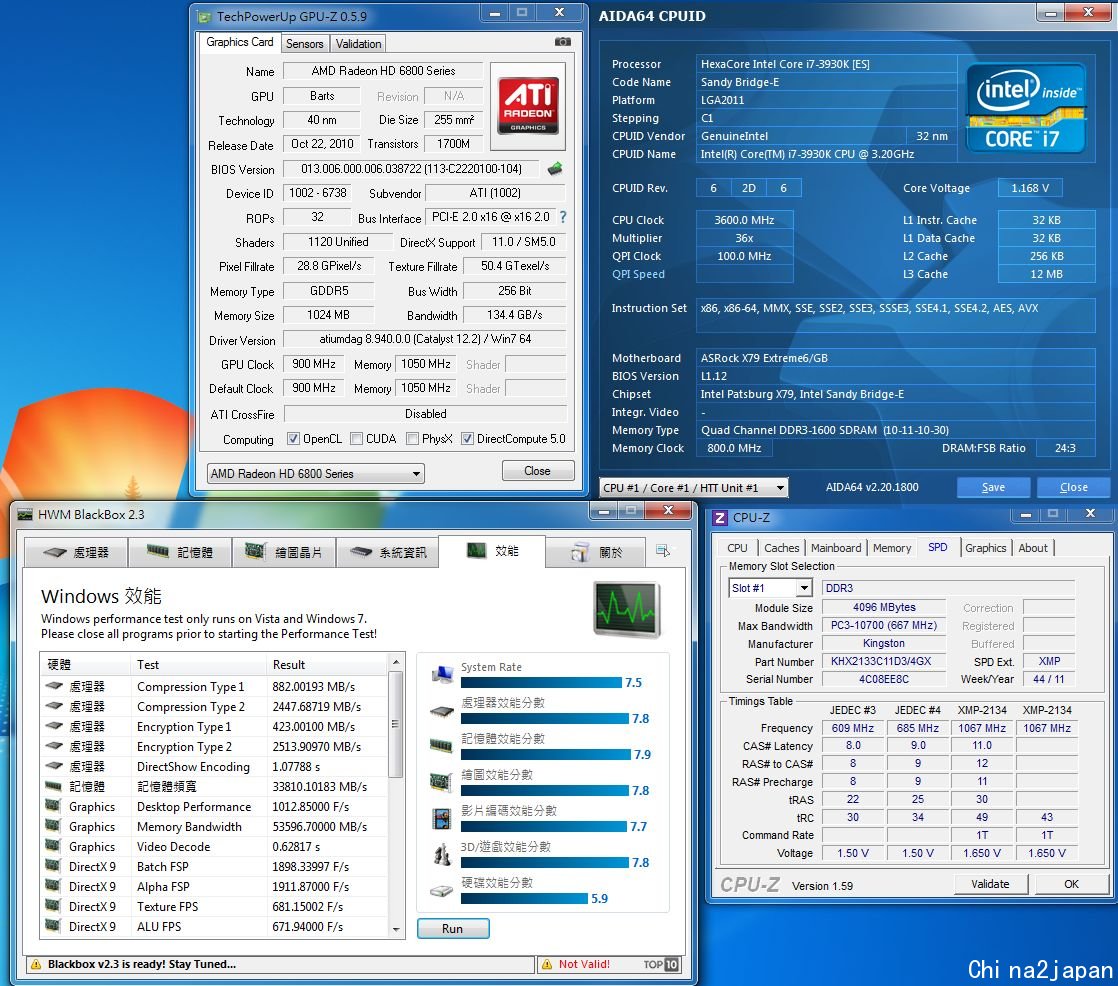This screenshot has height=986, width=1118.
Task: Click the GPU-Z title bar icon
Action: 205,16
